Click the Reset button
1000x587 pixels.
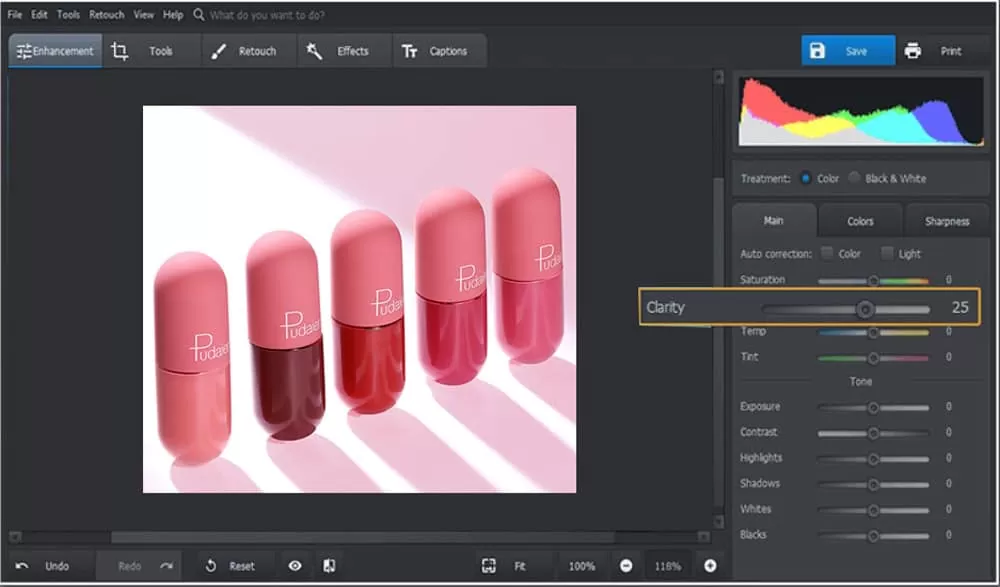point(230,566)
